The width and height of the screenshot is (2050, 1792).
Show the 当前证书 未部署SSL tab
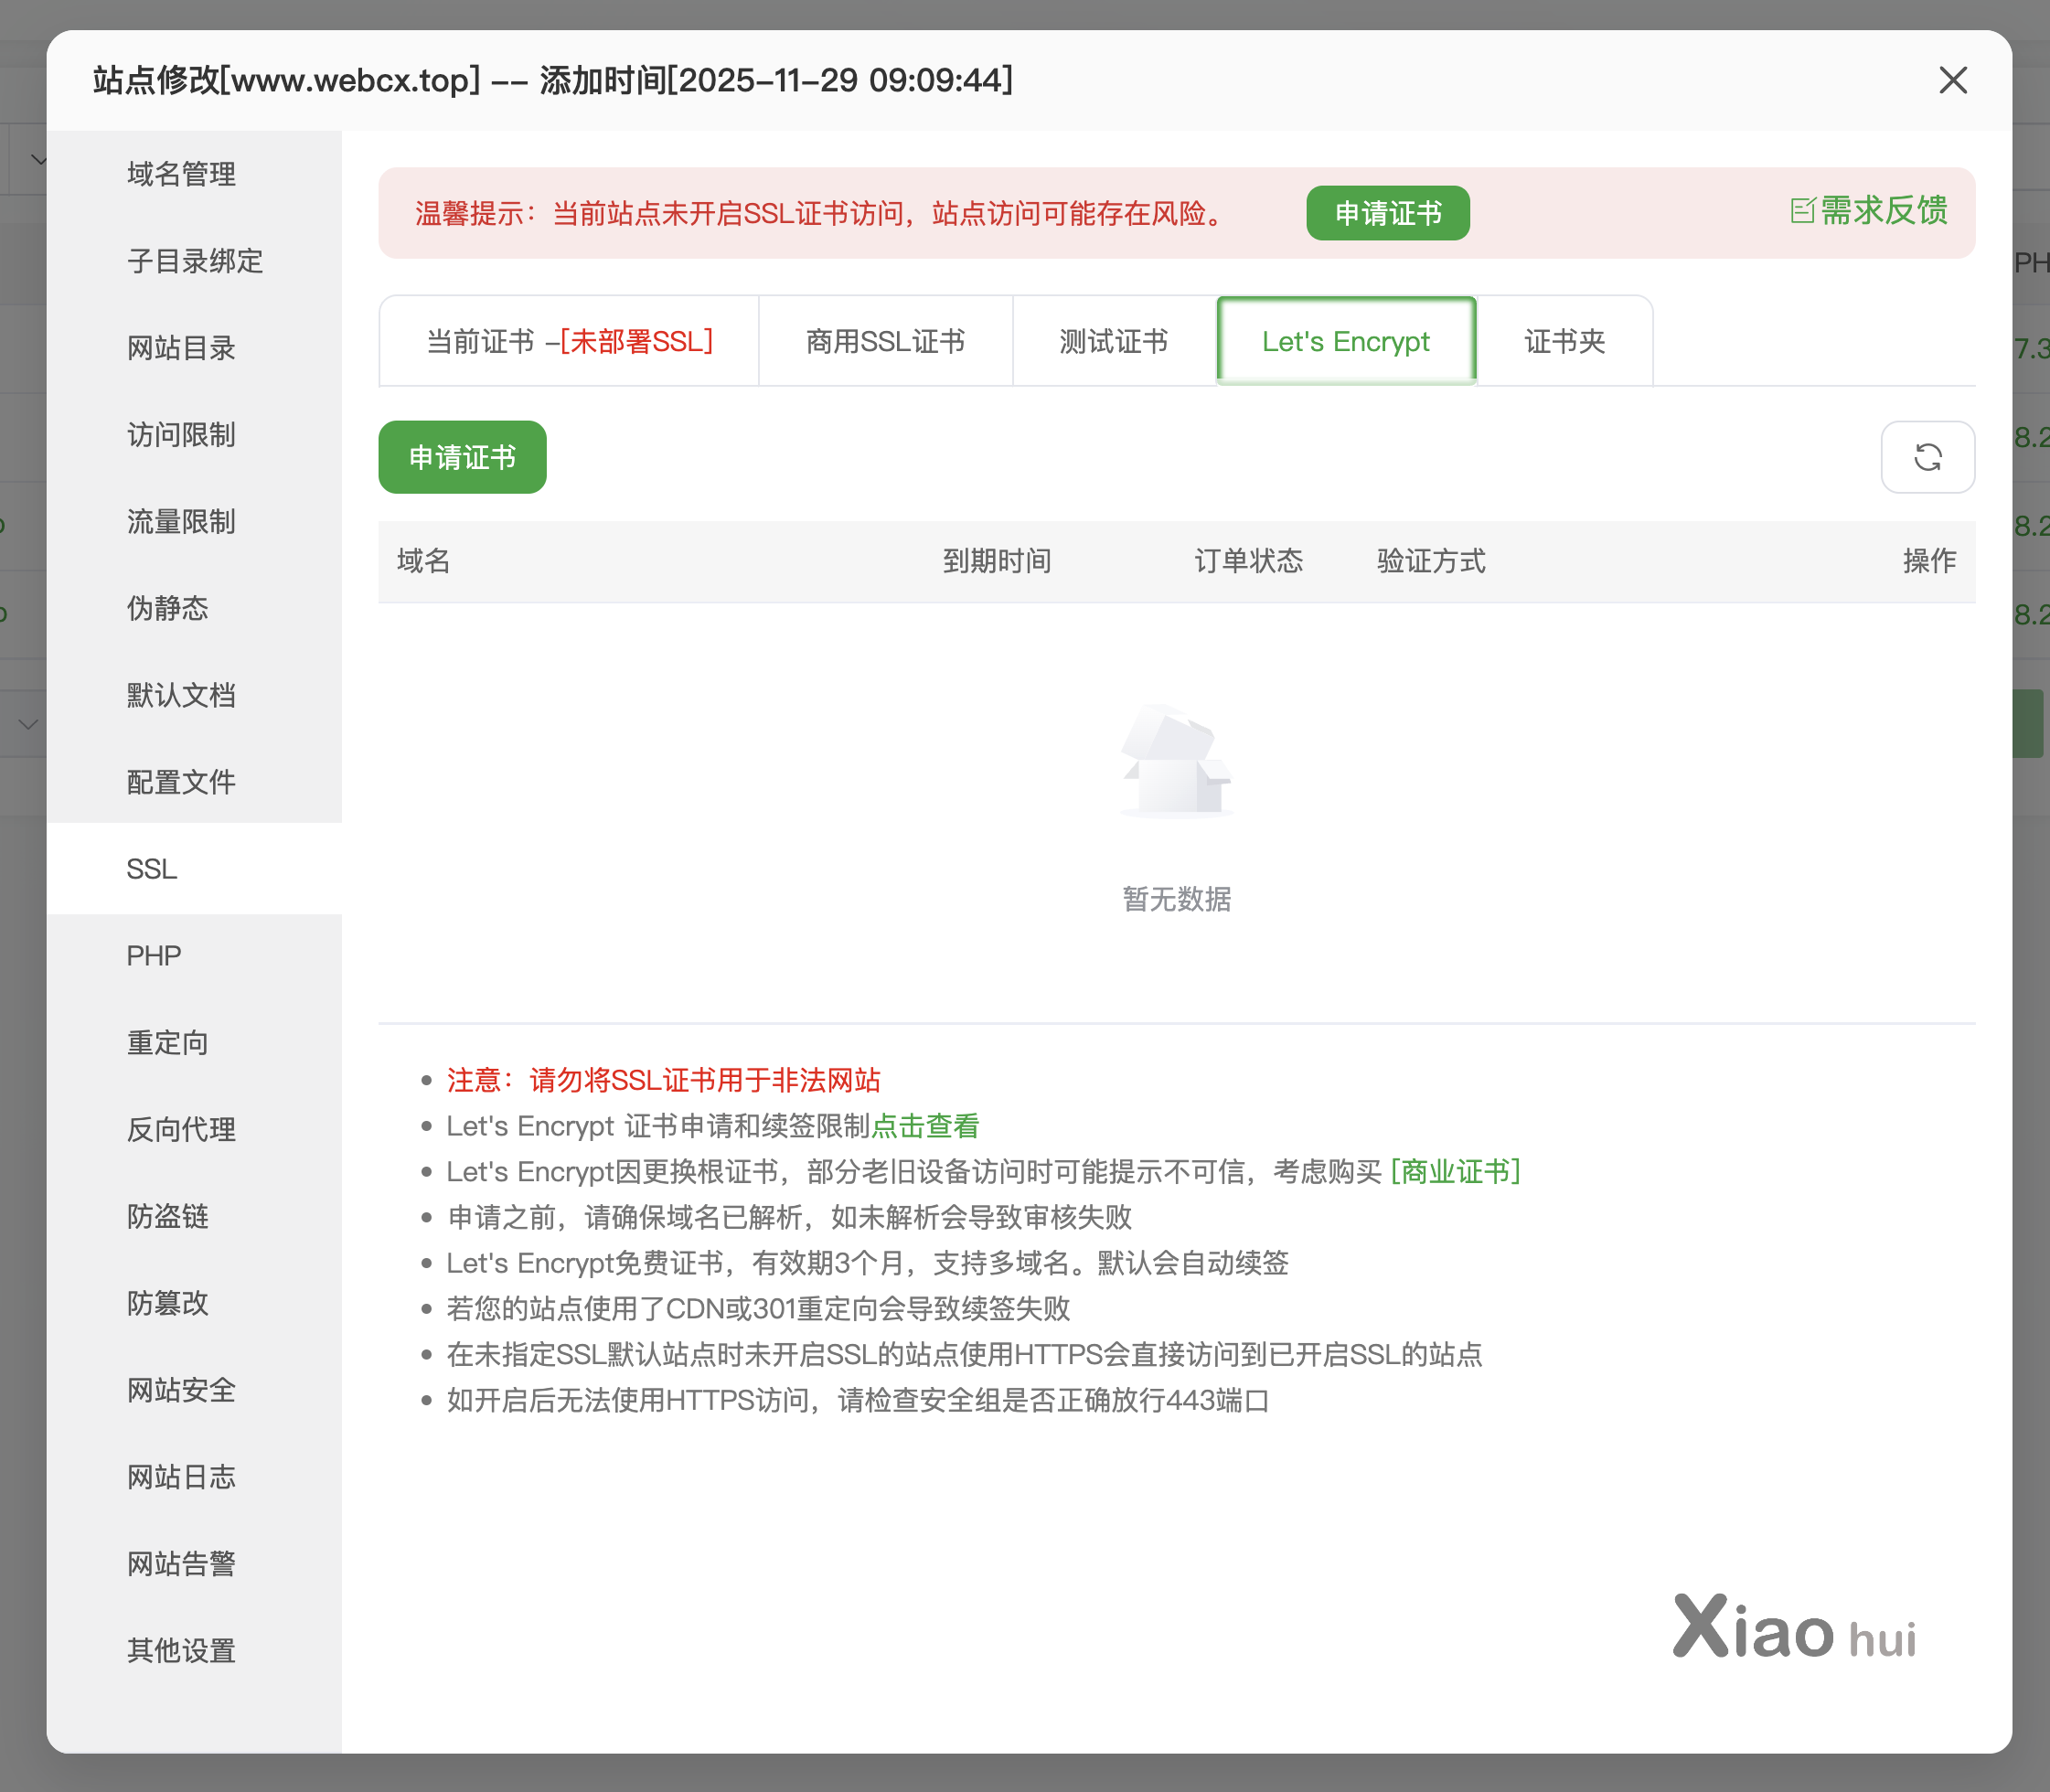tap(569, 342)
